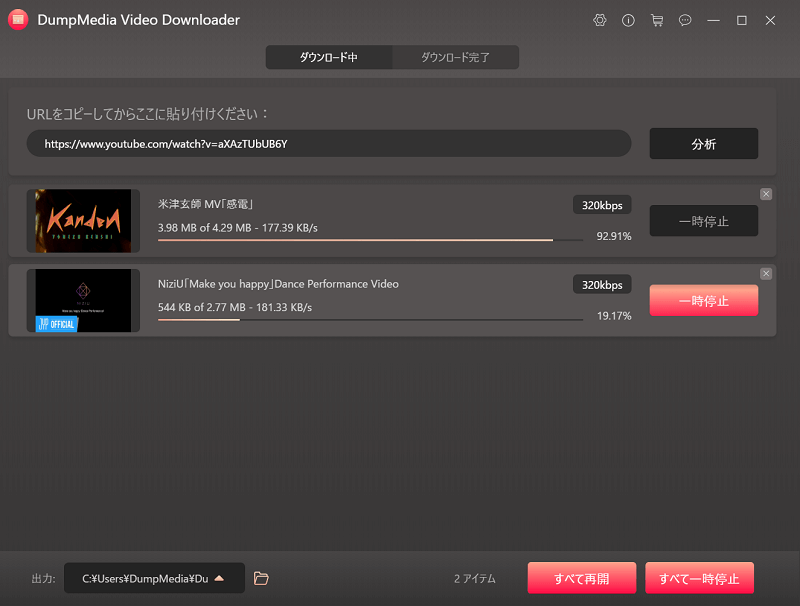
Task: Open the feedback chat bubble icon
Action: click(x=685, y=20)
